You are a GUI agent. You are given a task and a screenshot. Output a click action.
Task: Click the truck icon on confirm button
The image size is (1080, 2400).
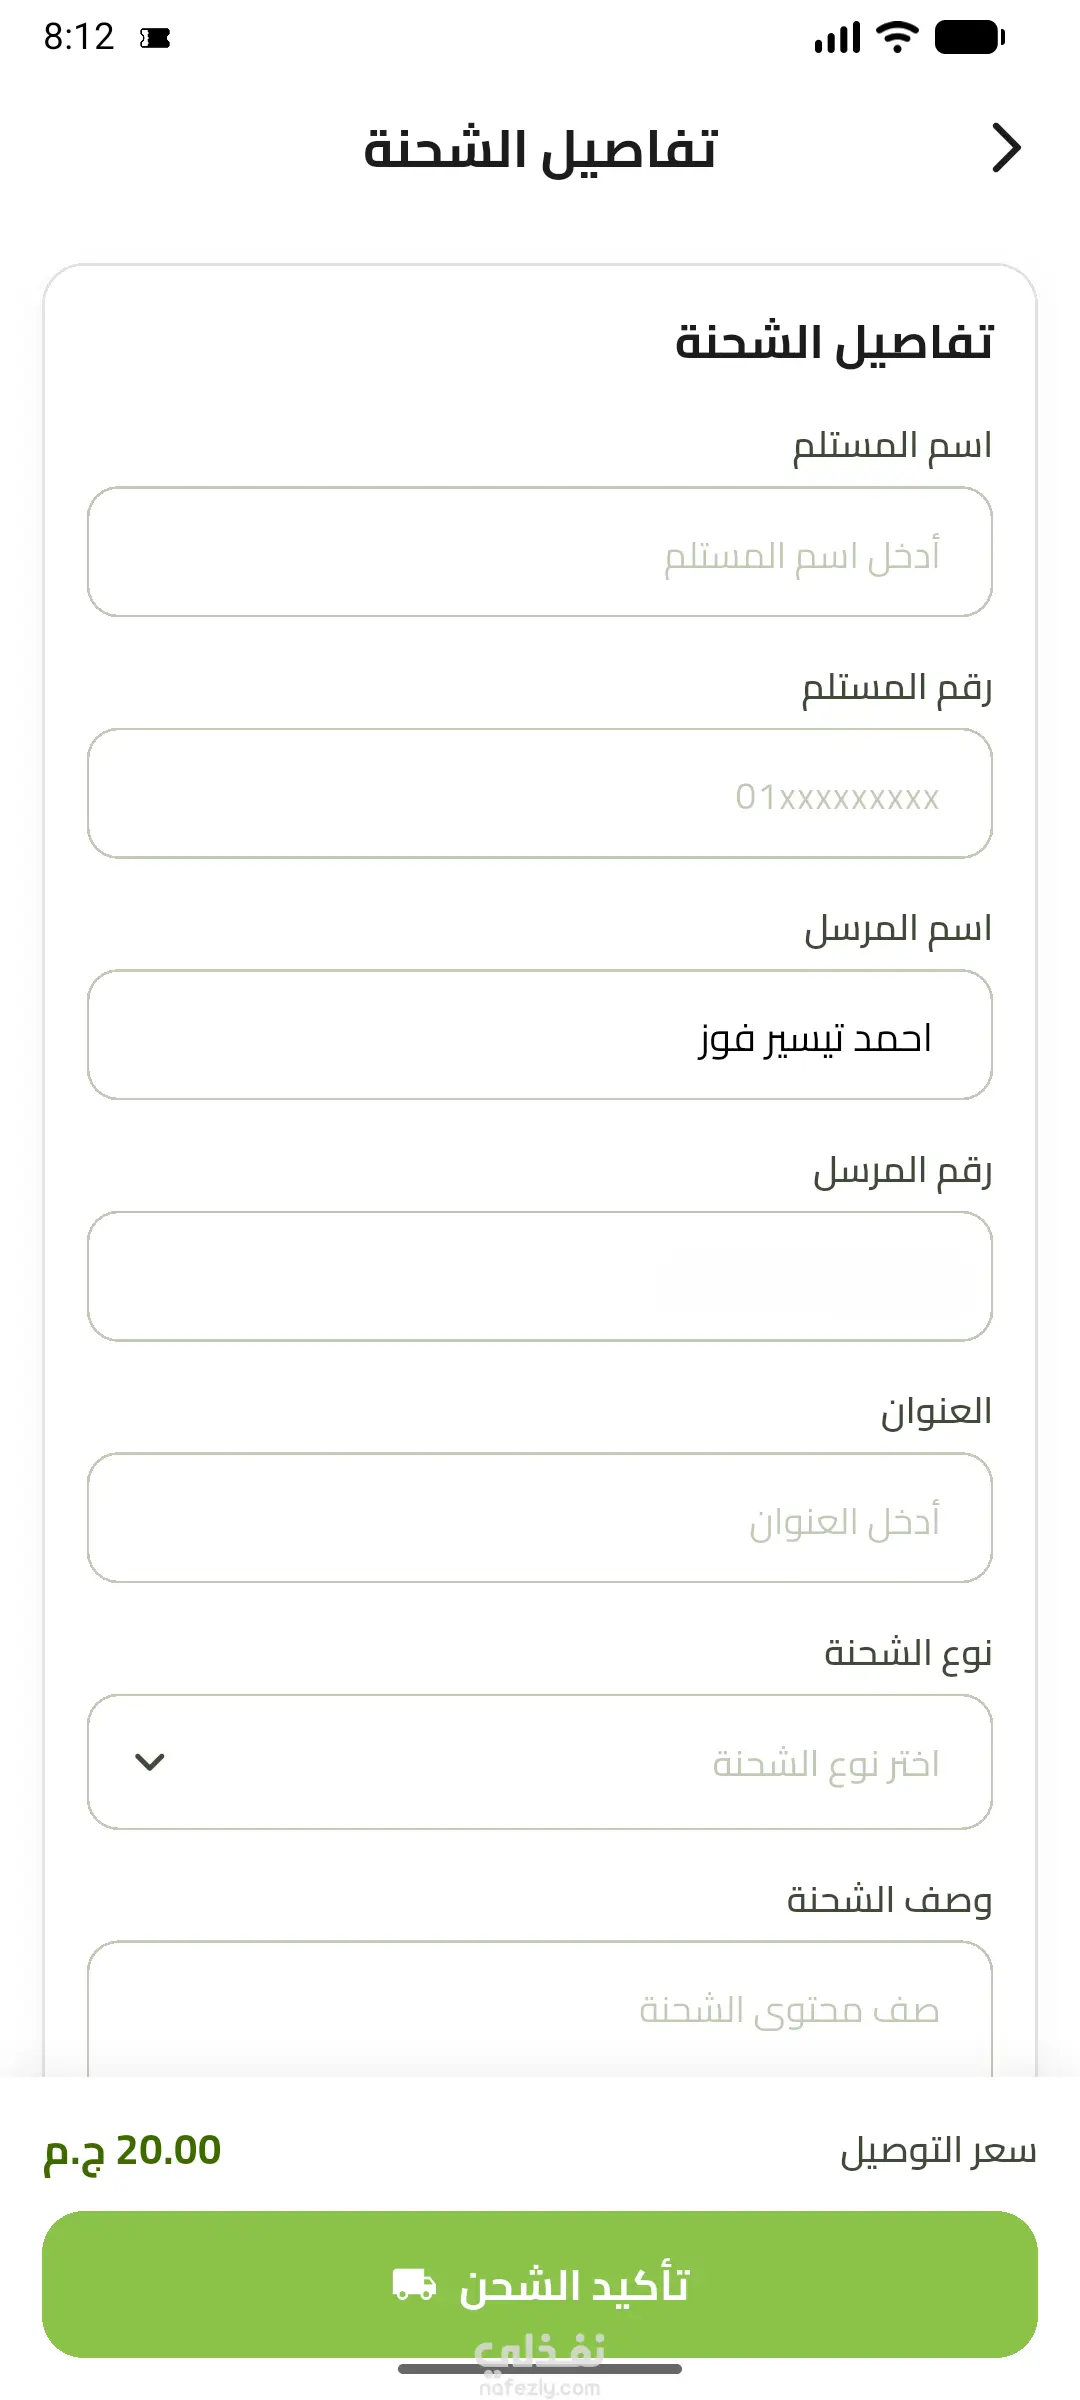pyautogui.click(x=414, y=2284)
